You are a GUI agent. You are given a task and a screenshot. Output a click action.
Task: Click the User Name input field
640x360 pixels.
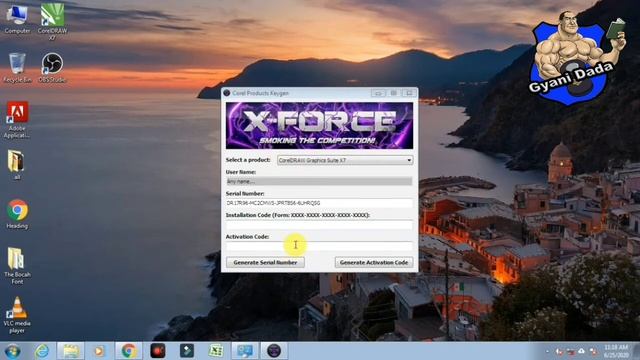(319, 182)
